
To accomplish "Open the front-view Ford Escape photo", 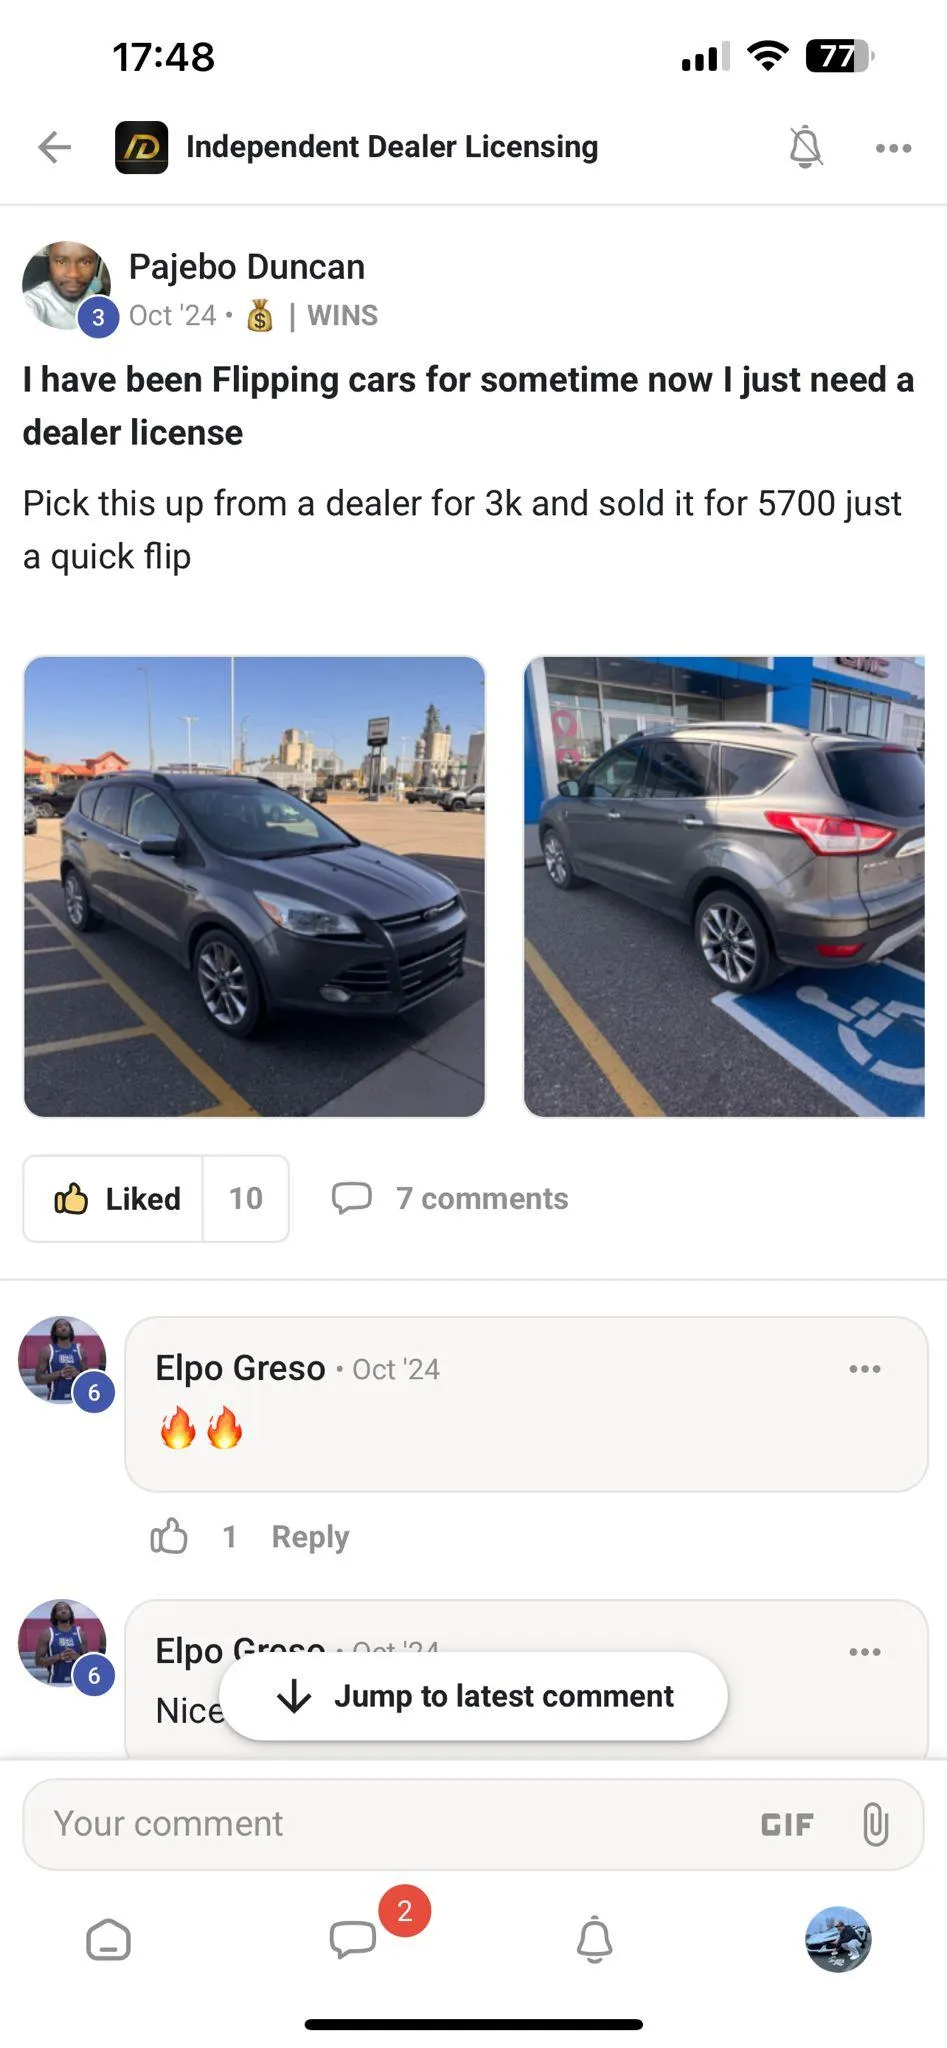I will (x=254, y=886).
